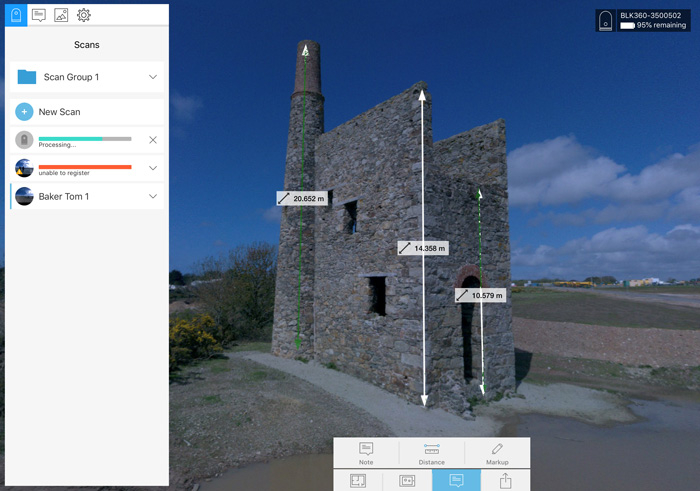Pick the Markup pencil tool
This screenshot has width=700, height=491.
click(x=497, y=453)
